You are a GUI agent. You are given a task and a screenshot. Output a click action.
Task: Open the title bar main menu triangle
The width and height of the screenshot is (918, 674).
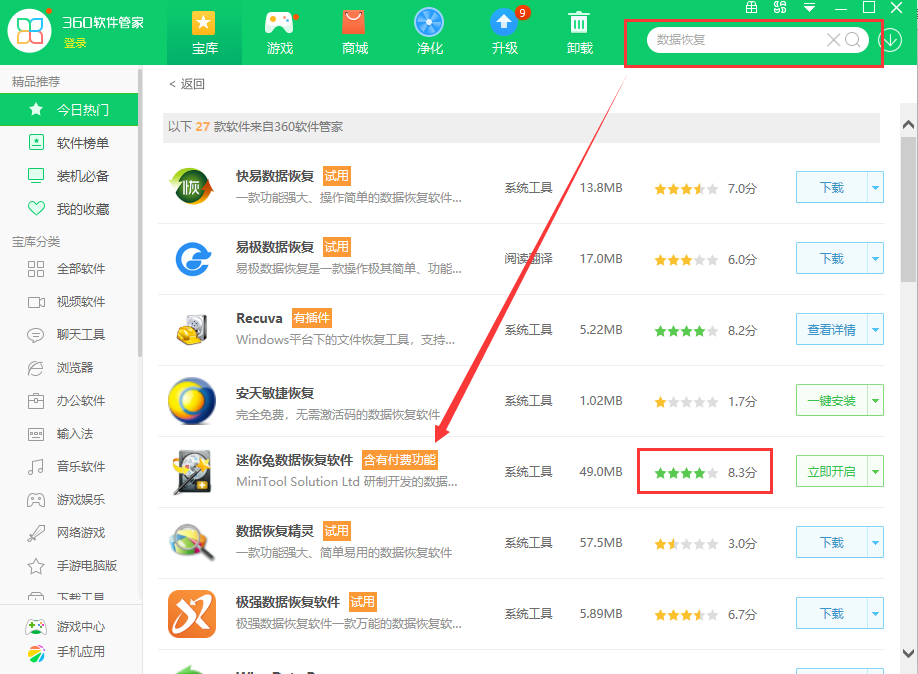pos(810,8)
